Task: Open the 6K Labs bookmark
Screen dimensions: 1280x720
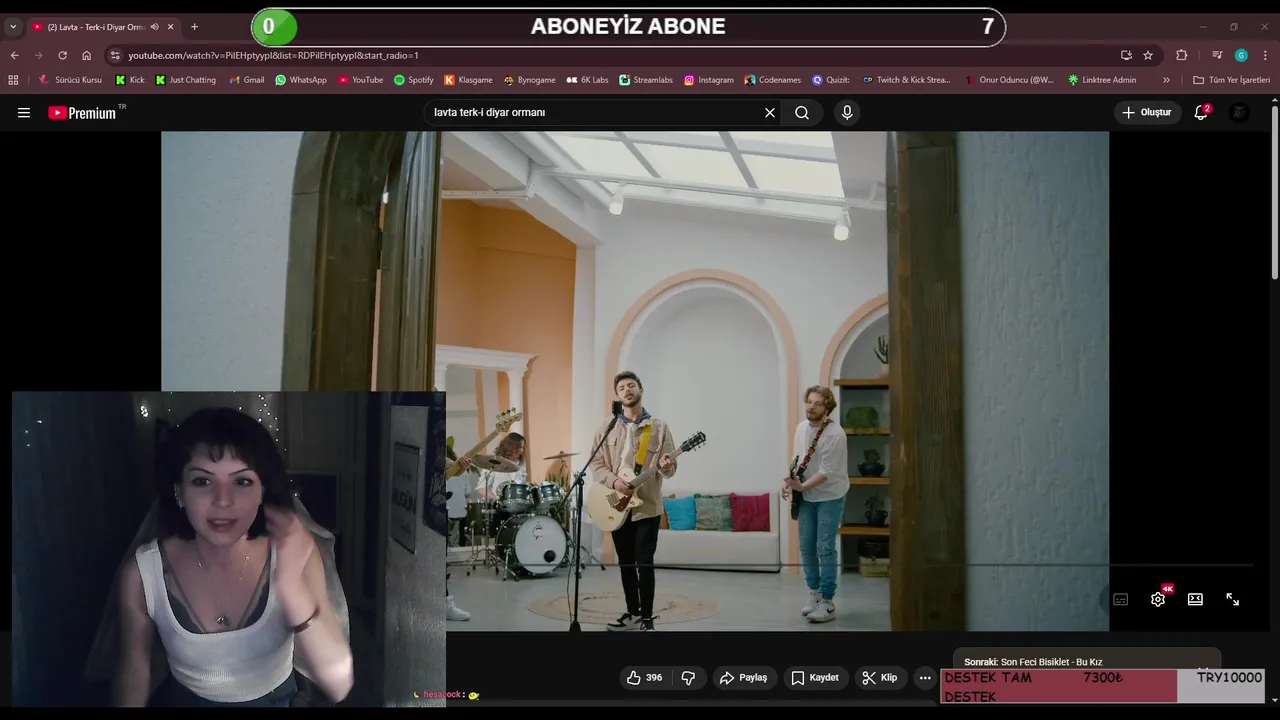Action: click(x=588, y=80)
